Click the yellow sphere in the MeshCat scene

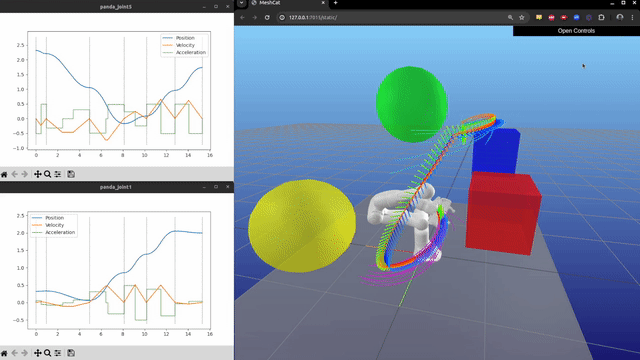(x=302, y=226)
